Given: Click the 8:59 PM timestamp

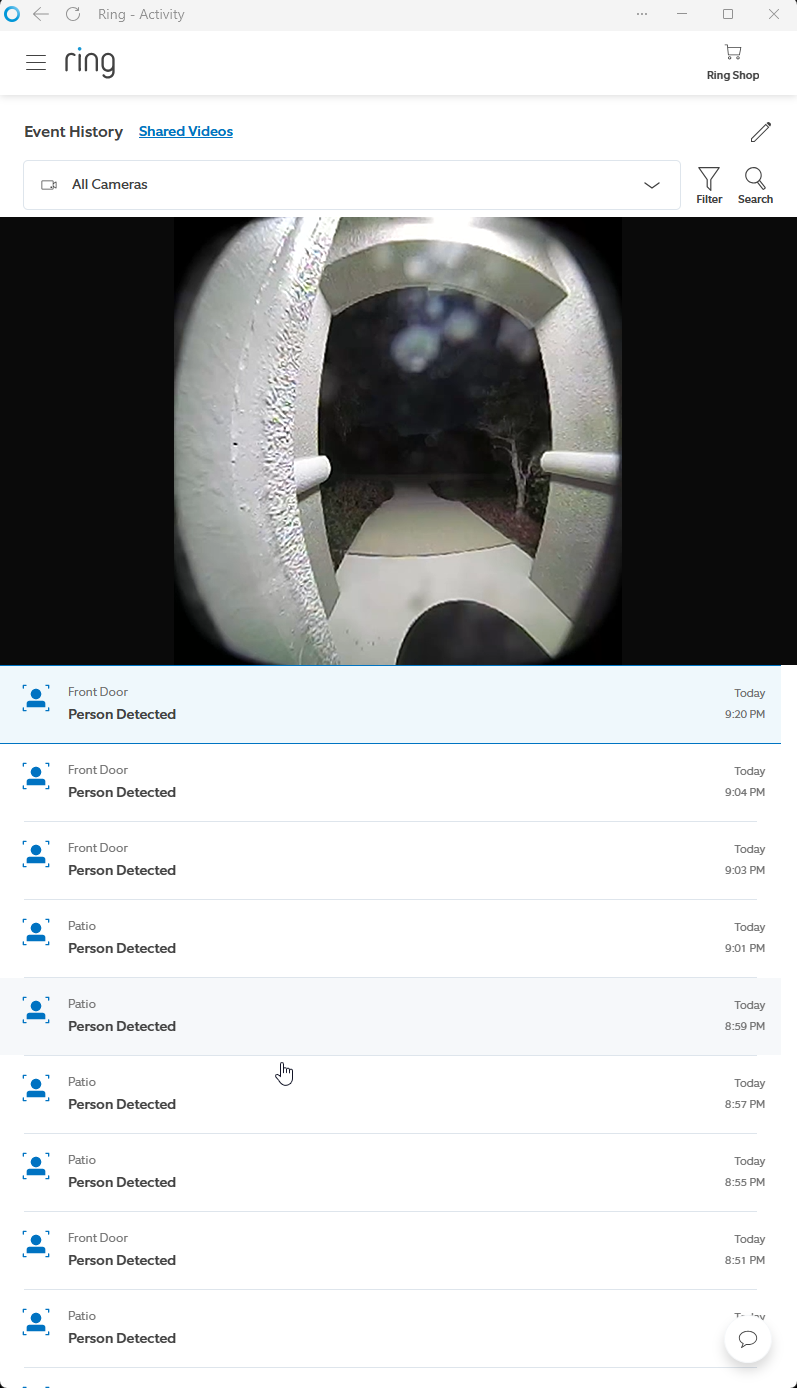Looking at the screenshot, I should 745,1027.
